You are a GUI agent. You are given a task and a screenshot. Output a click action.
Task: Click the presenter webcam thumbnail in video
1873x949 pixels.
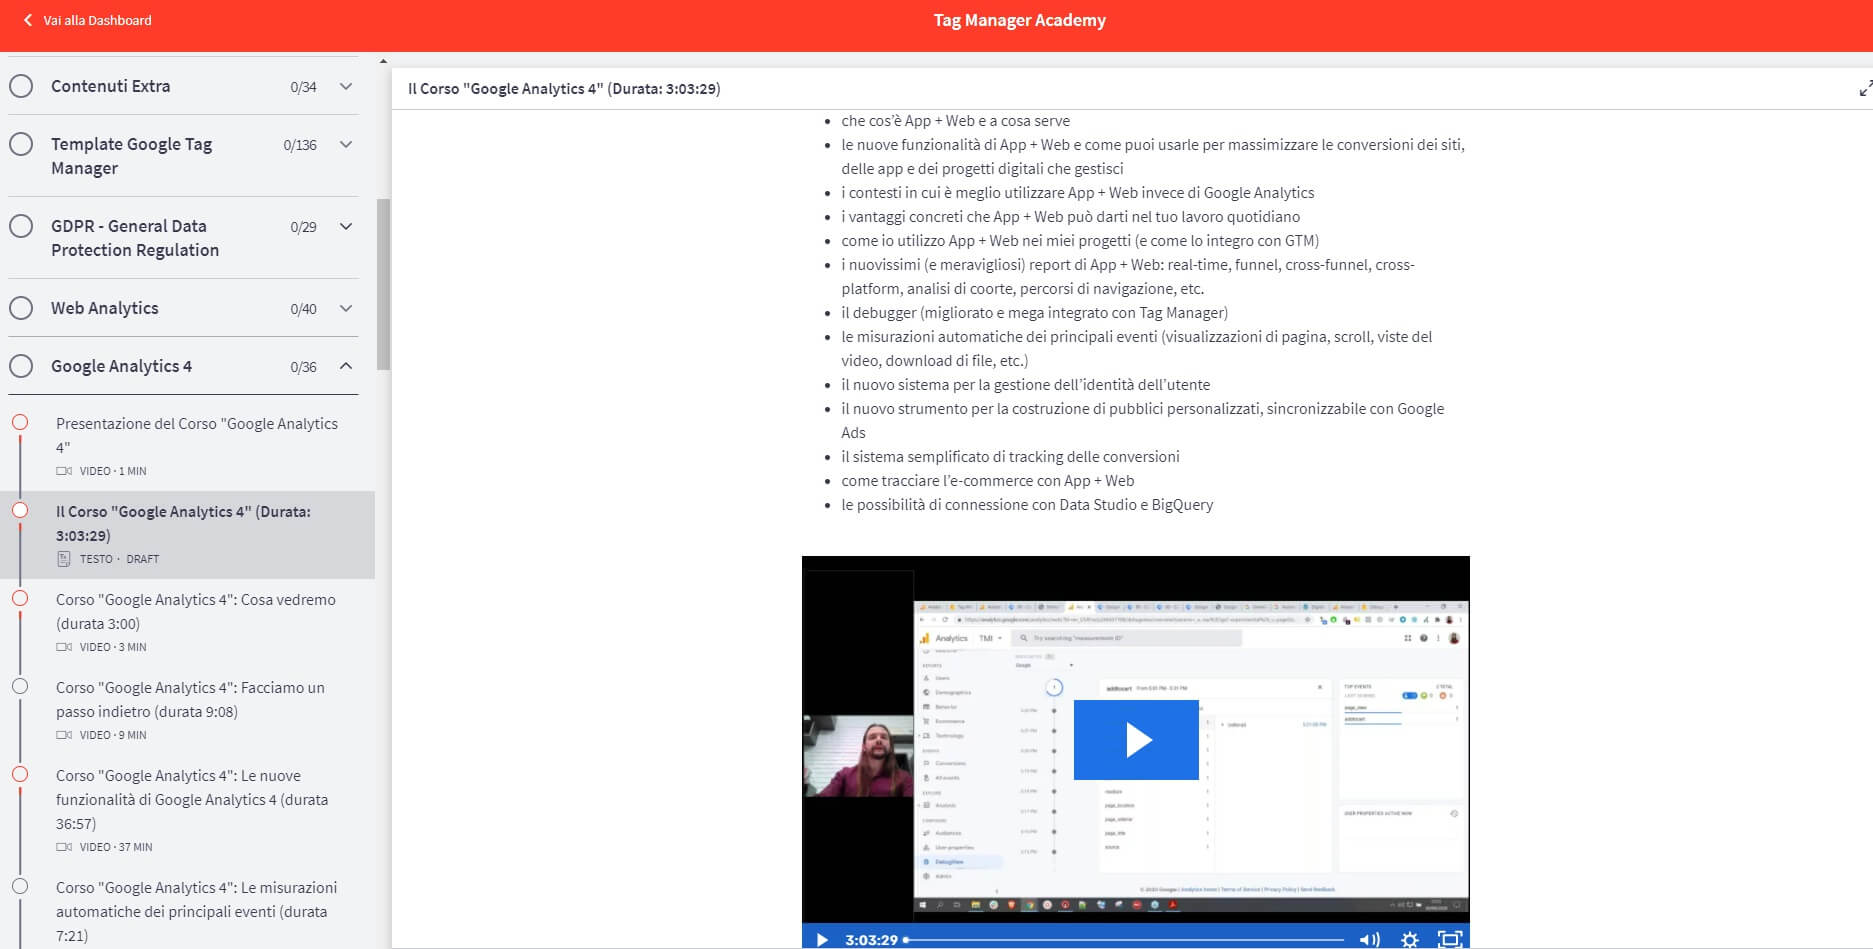click(858, 755)
